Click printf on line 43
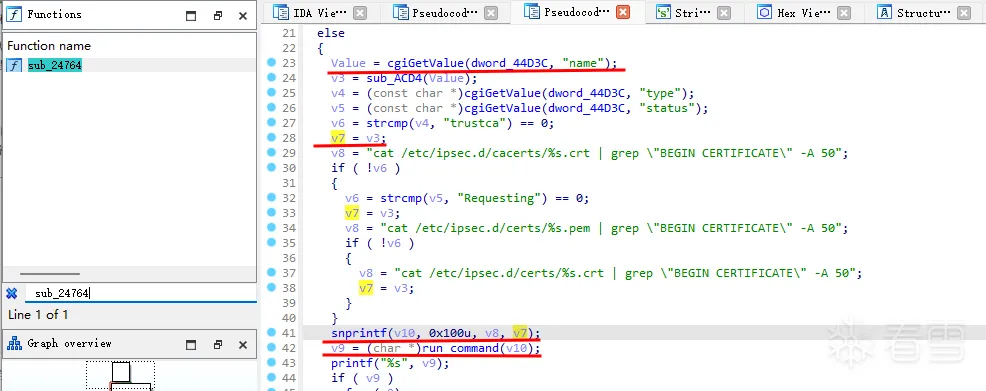 [x=352, y=363]
